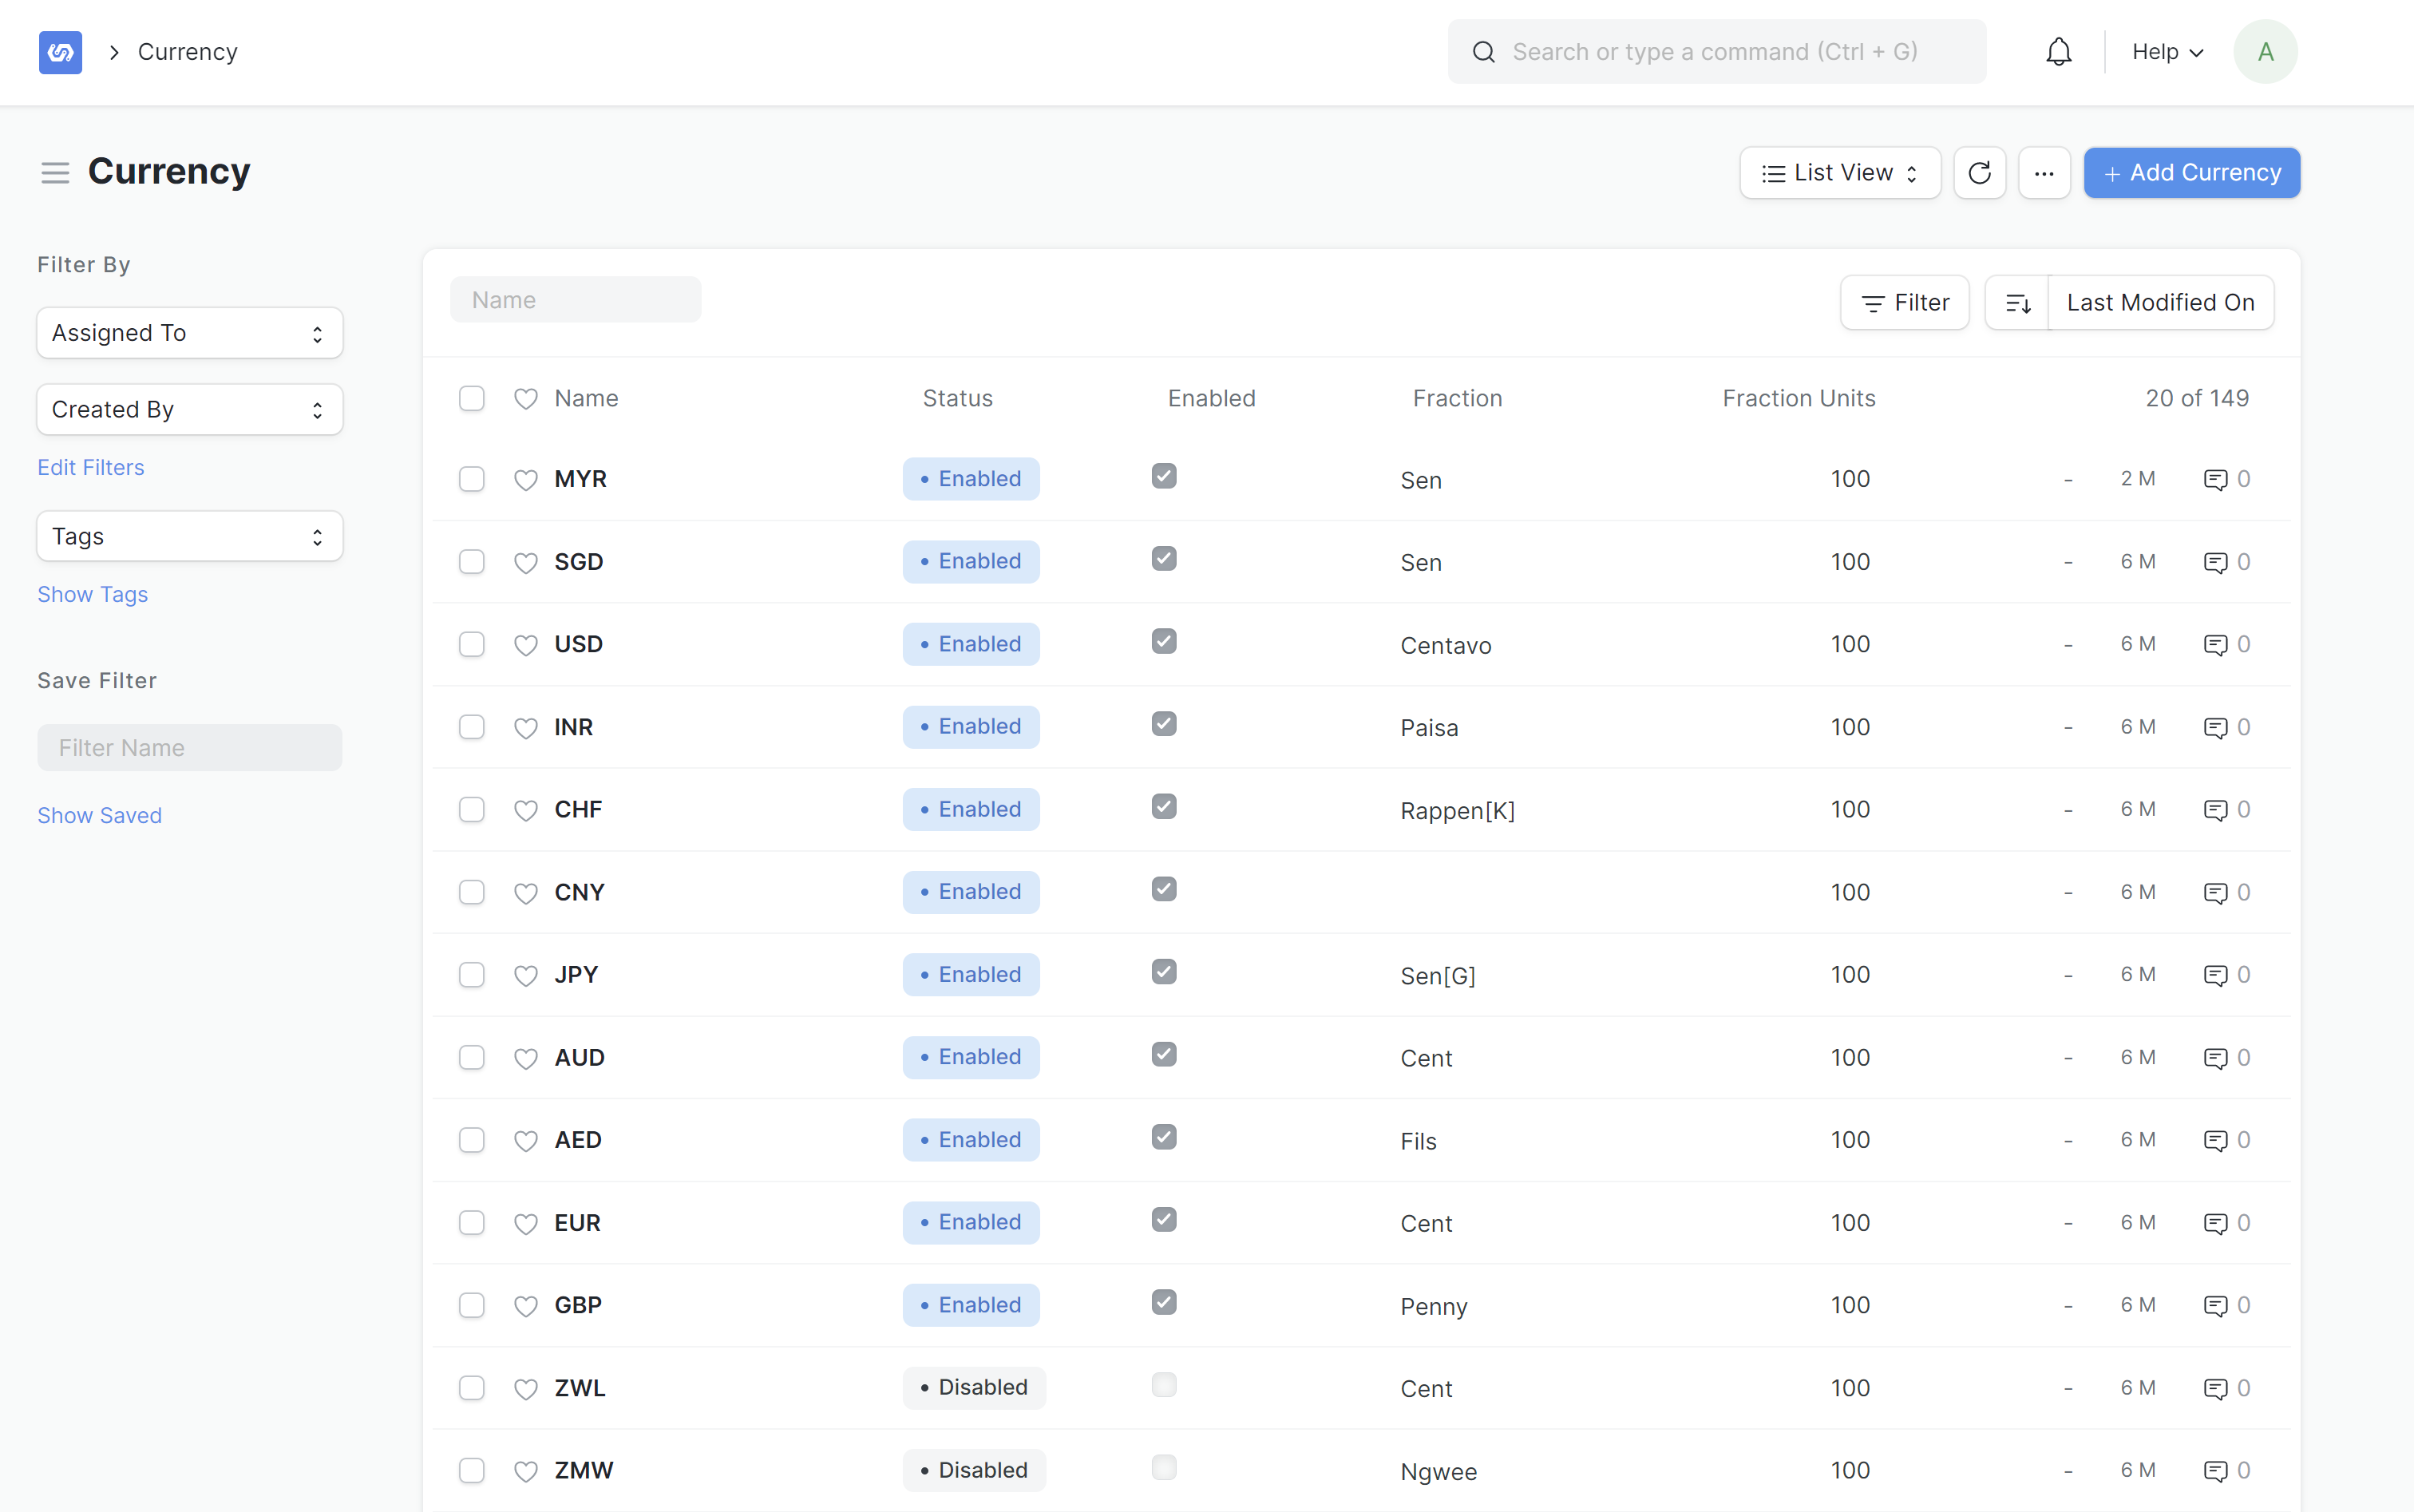
Task: Like the INR currency heart
Action: click(526, 728)
